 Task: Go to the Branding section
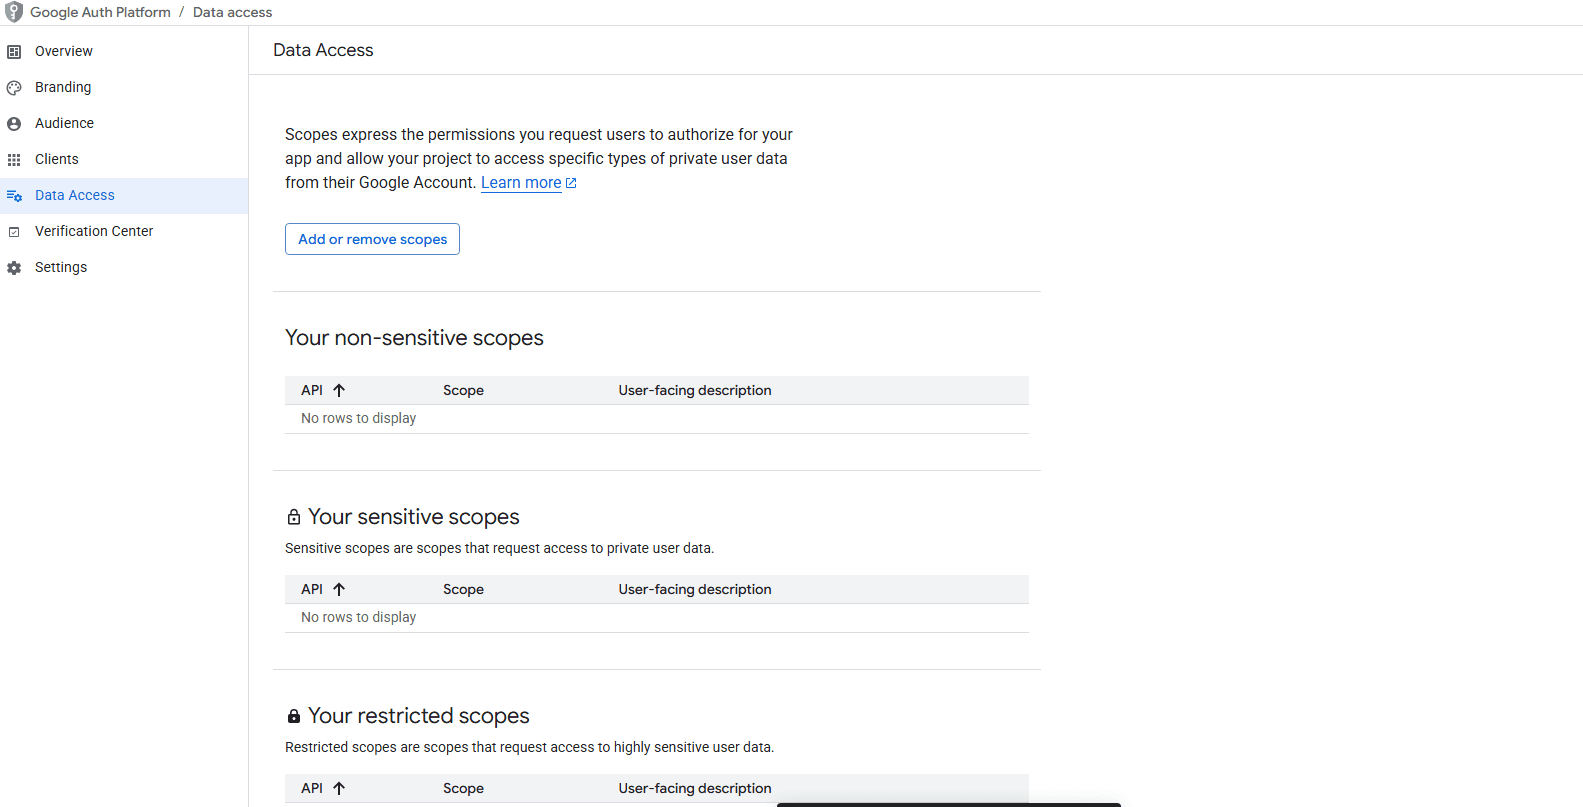(x=63, y=87)
